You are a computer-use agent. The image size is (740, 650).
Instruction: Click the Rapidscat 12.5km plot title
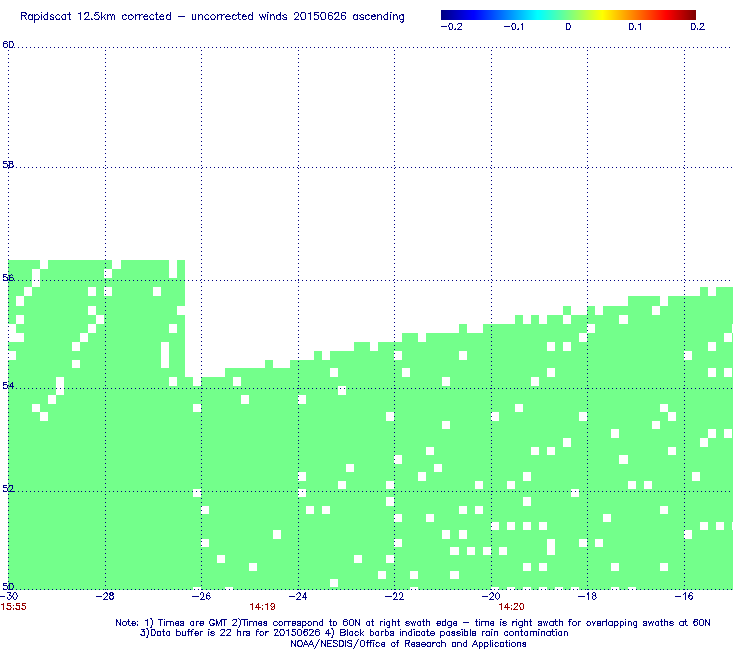click(212, 17)
